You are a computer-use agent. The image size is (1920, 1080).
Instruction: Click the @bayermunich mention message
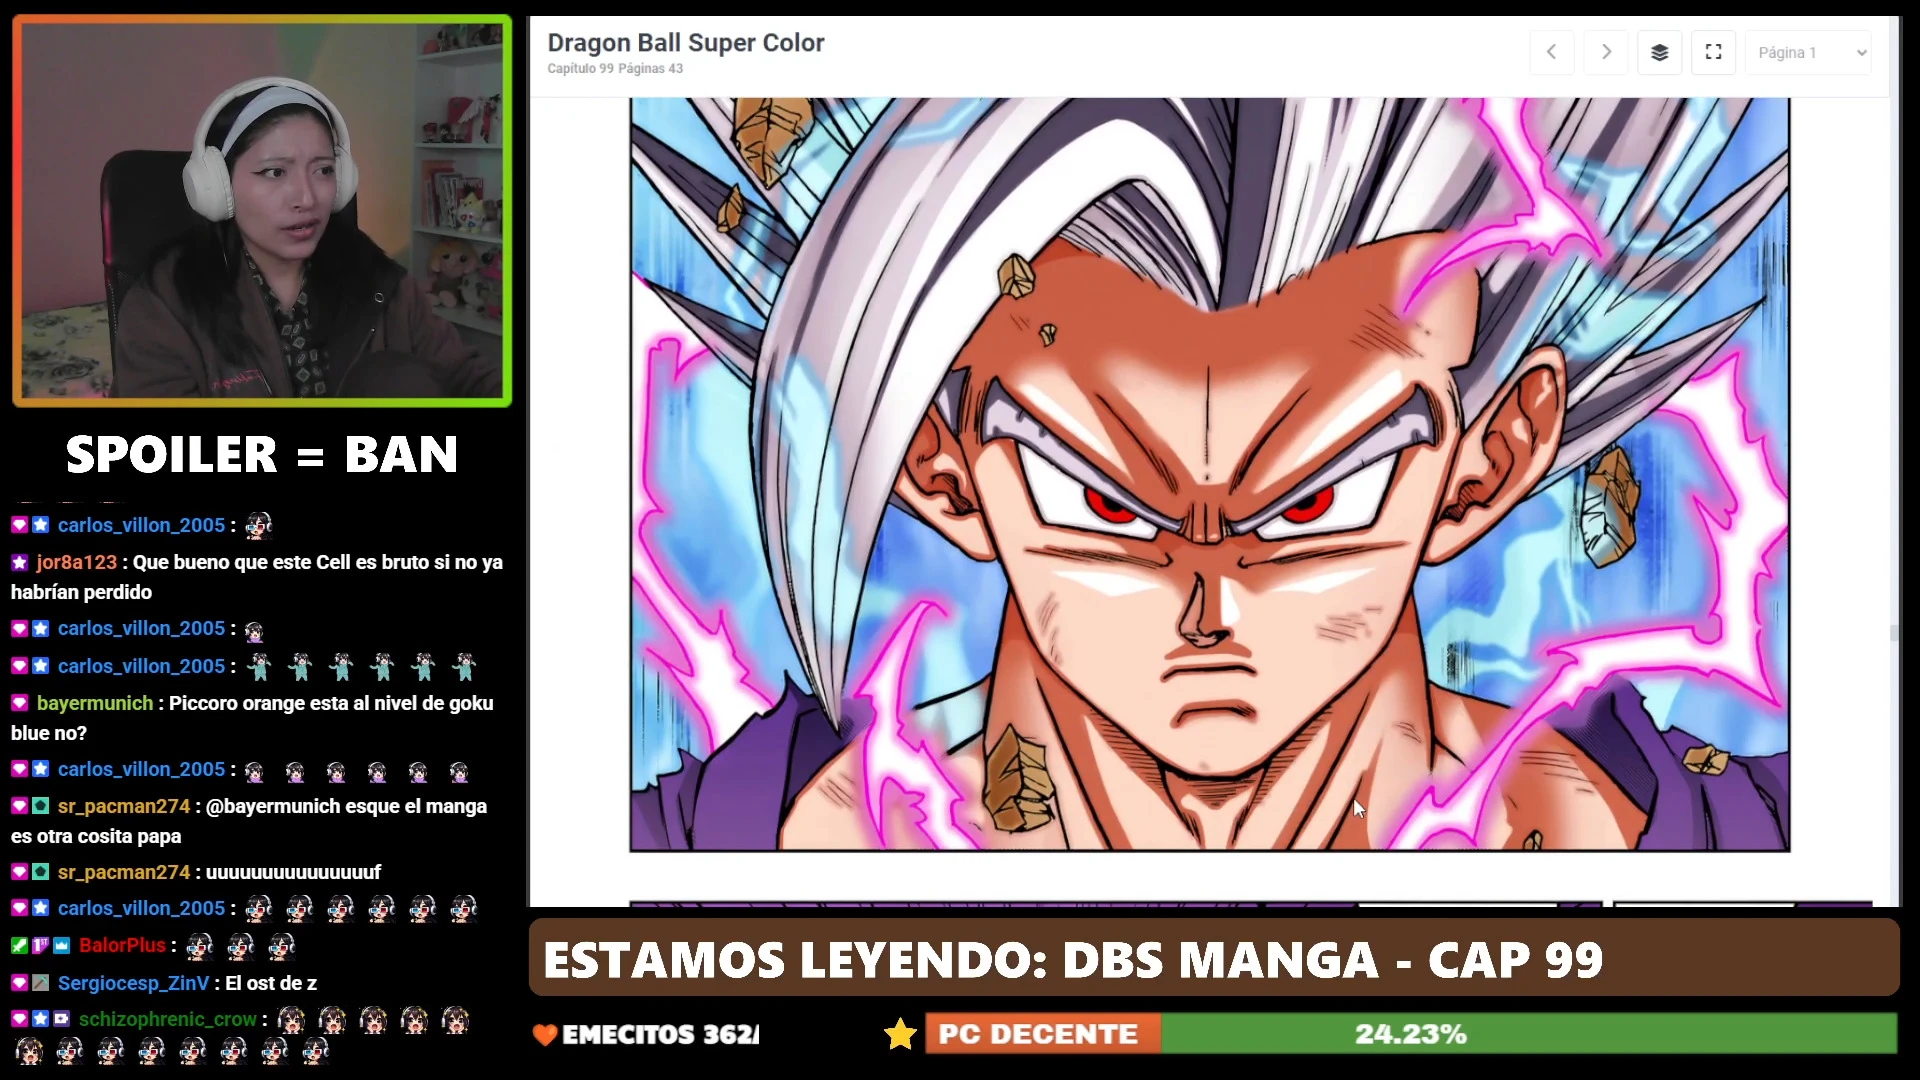(249, 821)
